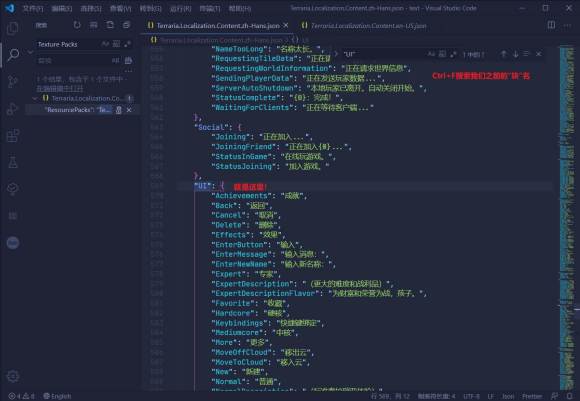Collapse the Terraria.Localization file search result
580x401 pixels.
tap(35, 98)
